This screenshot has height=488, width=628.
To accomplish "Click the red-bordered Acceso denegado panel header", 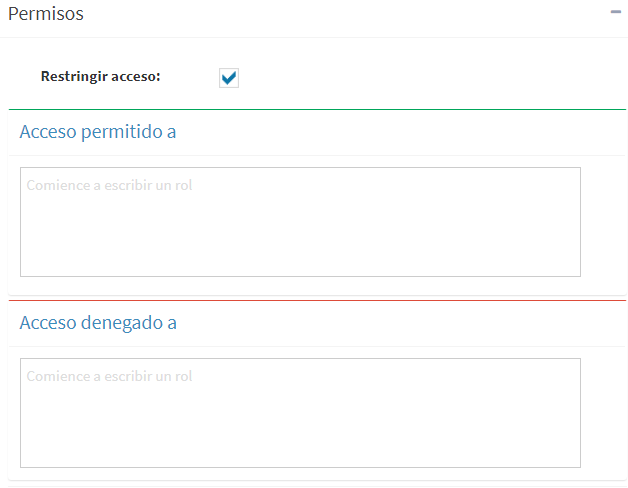I will pos(317,323).
